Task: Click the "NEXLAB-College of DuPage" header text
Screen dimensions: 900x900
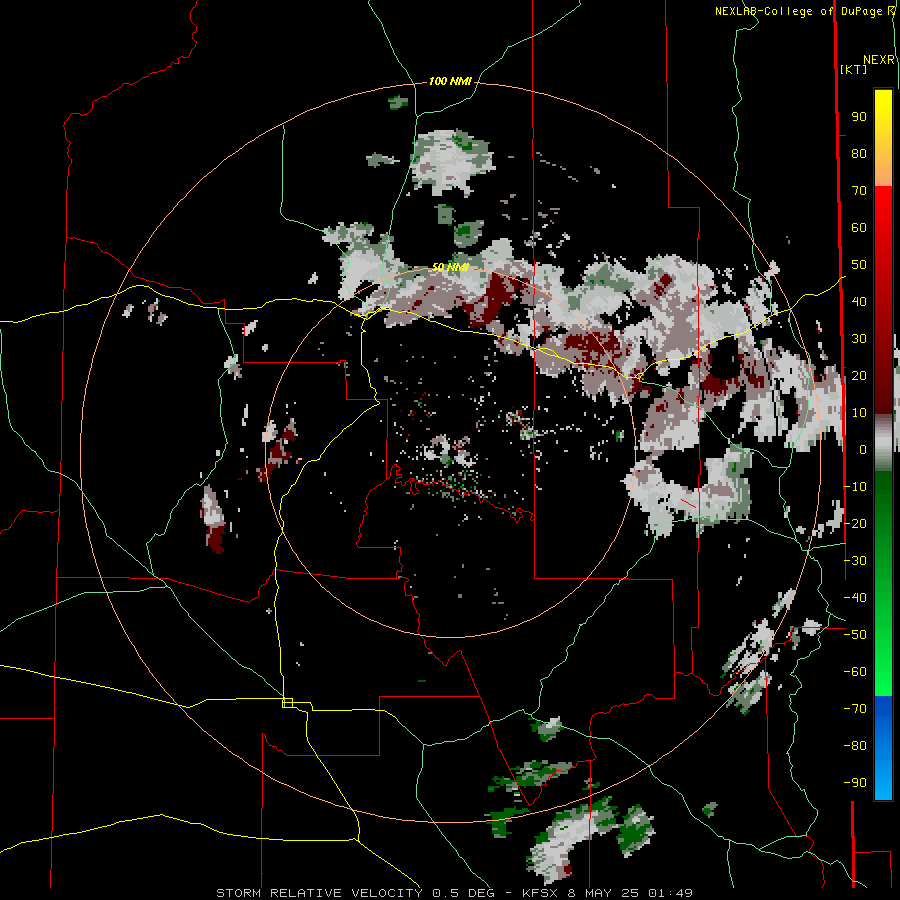Action: pyautogui.click(x=799, y=11)
